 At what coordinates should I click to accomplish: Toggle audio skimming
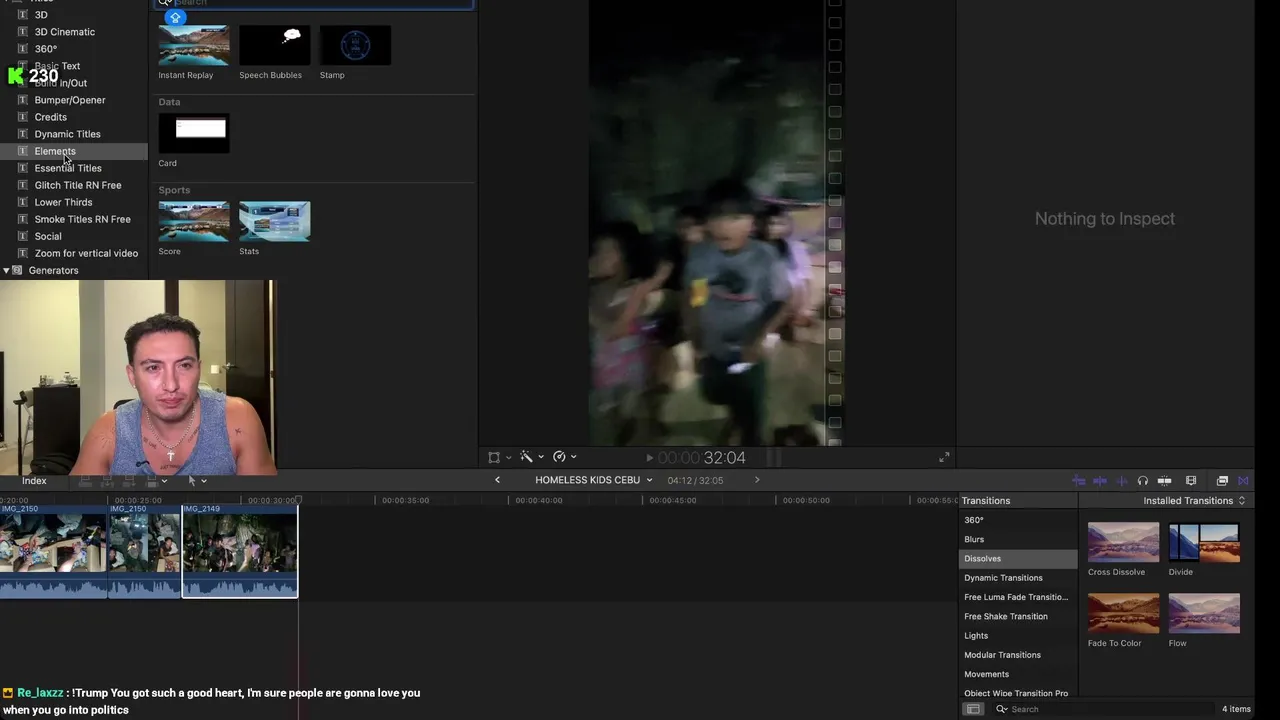[x=1122, y=481]
